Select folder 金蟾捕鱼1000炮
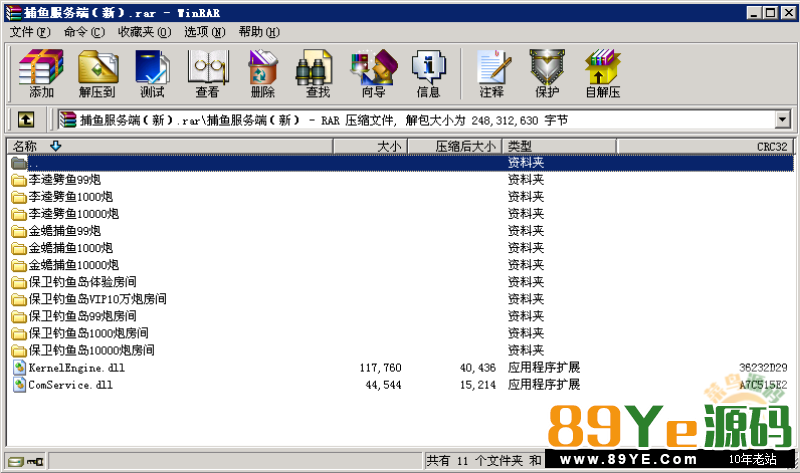The height and width of the screenshot is (473, 800). tap(70, 248)
